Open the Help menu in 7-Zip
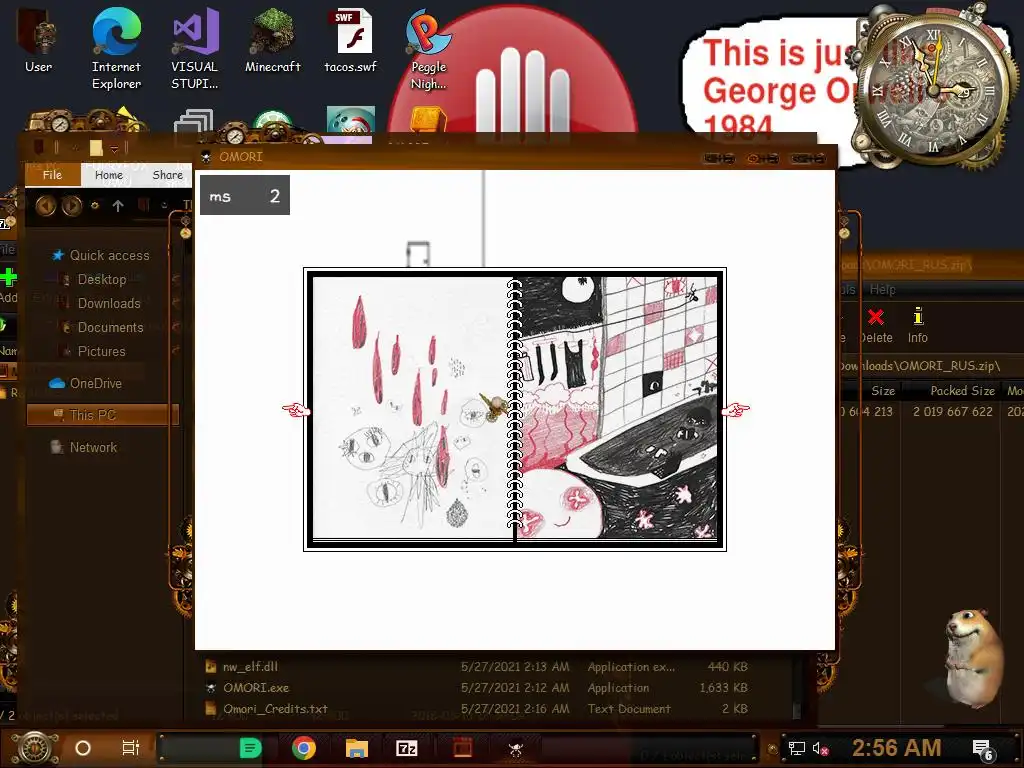This screenshot has width=1024, height=768. coord(882,289)
